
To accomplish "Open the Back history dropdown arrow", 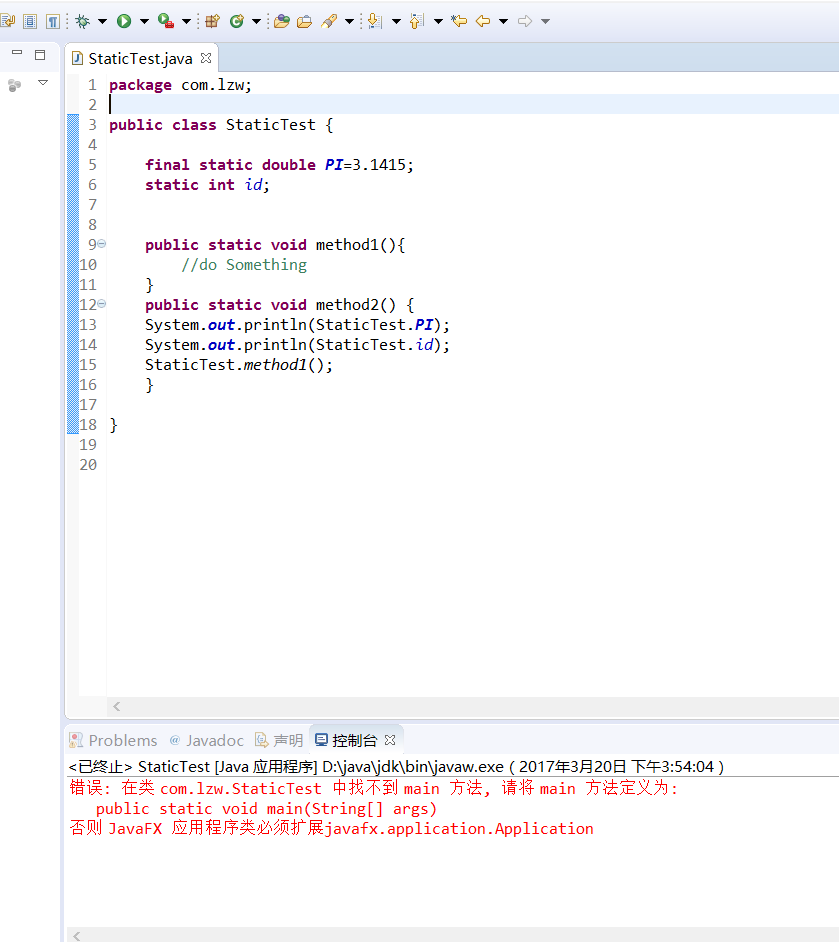I will pos(503,21).
